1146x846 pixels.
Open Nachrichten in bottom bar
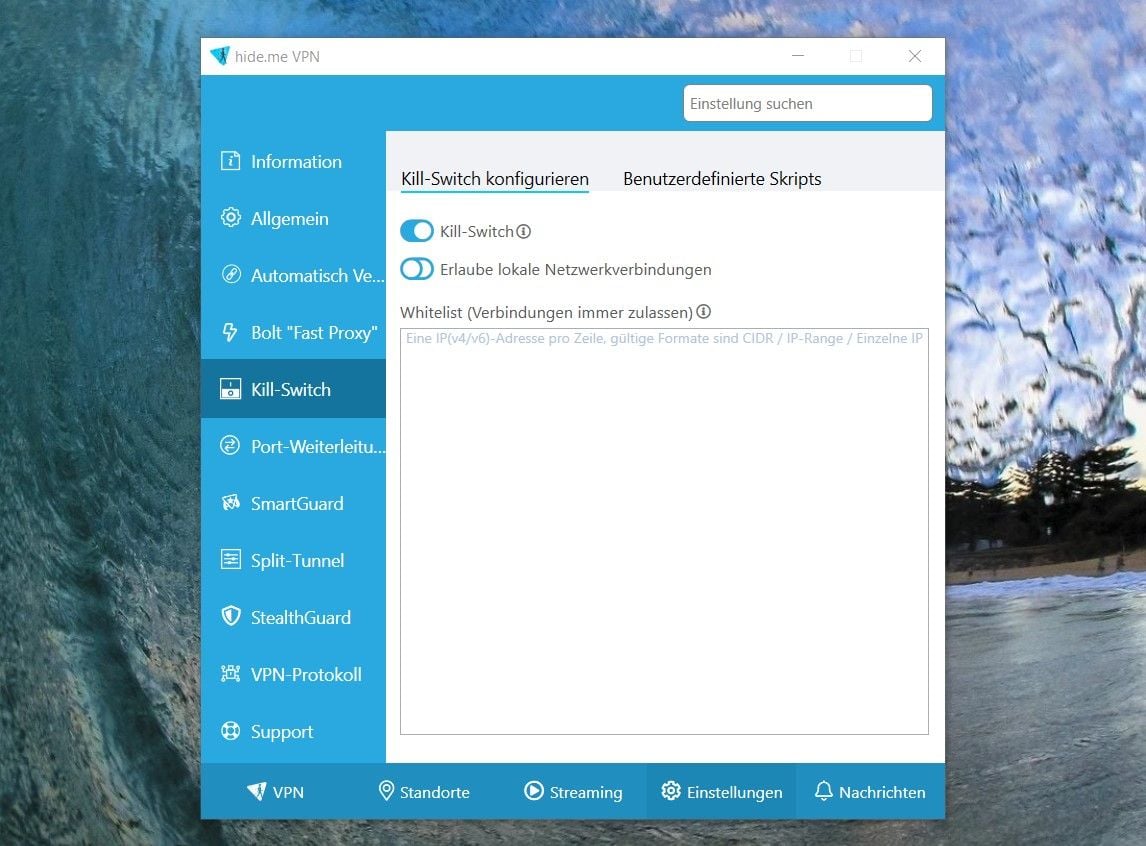(870, 791)
